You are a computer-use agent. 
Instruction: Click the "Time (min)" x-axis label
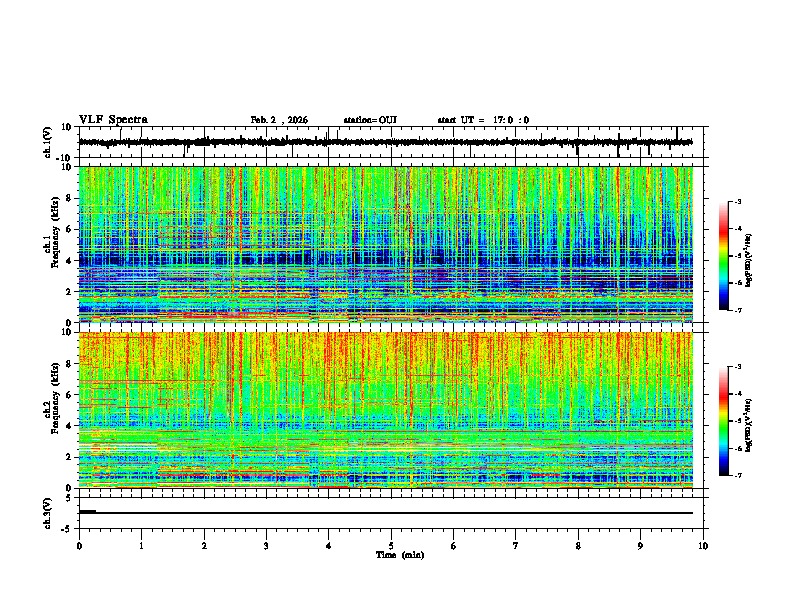coord(400,555)
